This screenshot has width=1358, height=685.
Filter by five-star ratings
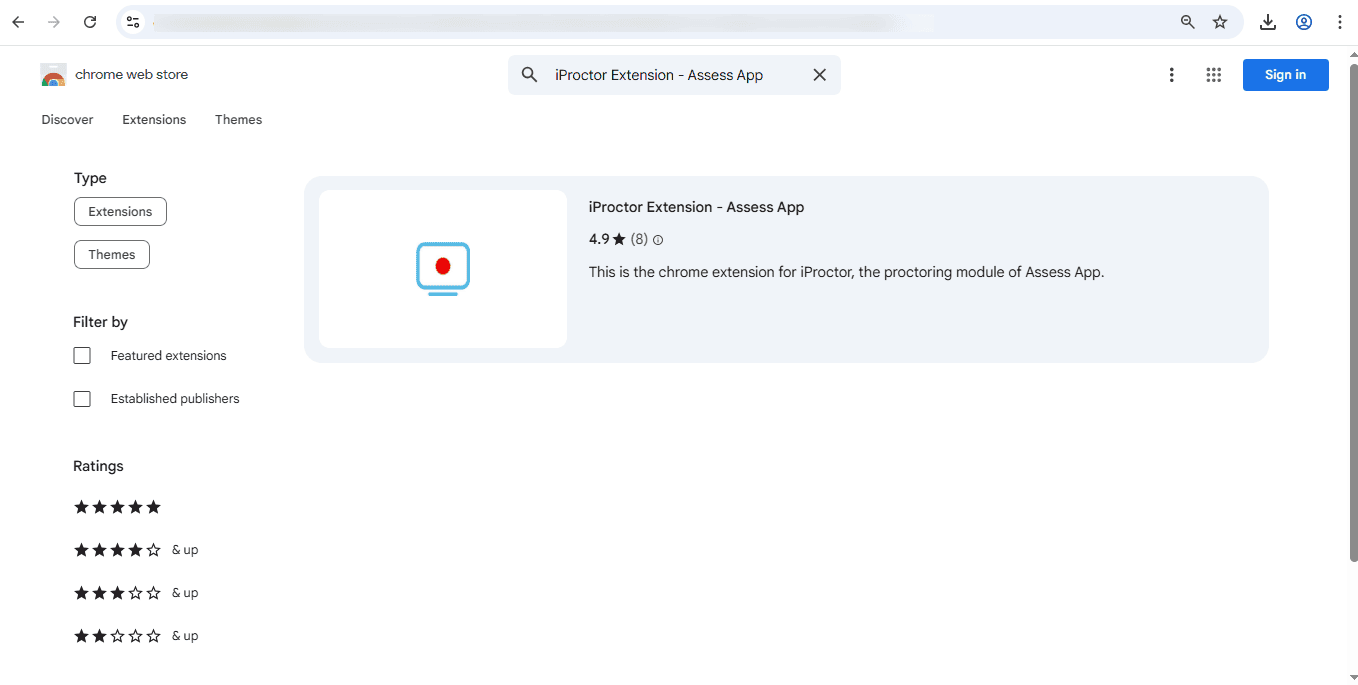point(117,507)
